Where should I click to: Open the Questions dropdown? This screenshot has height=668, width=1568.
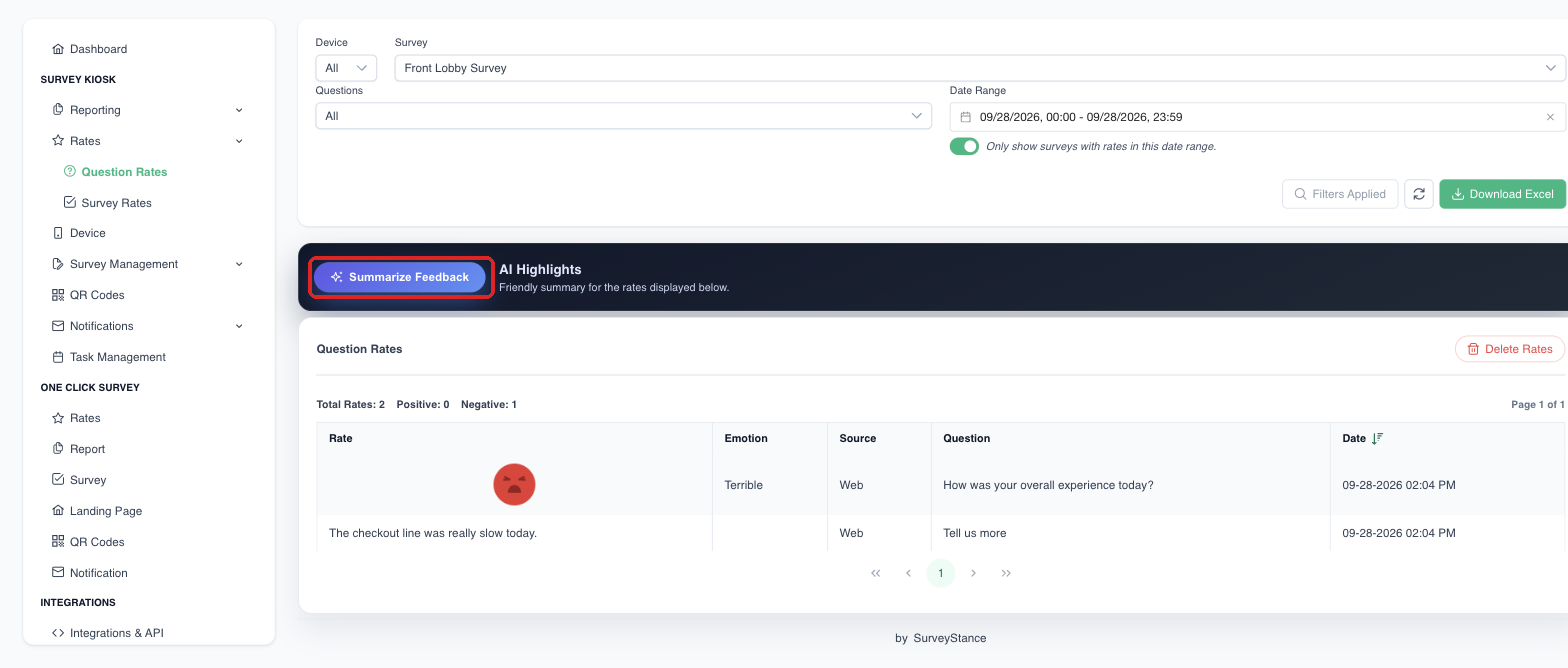(624, 116)
